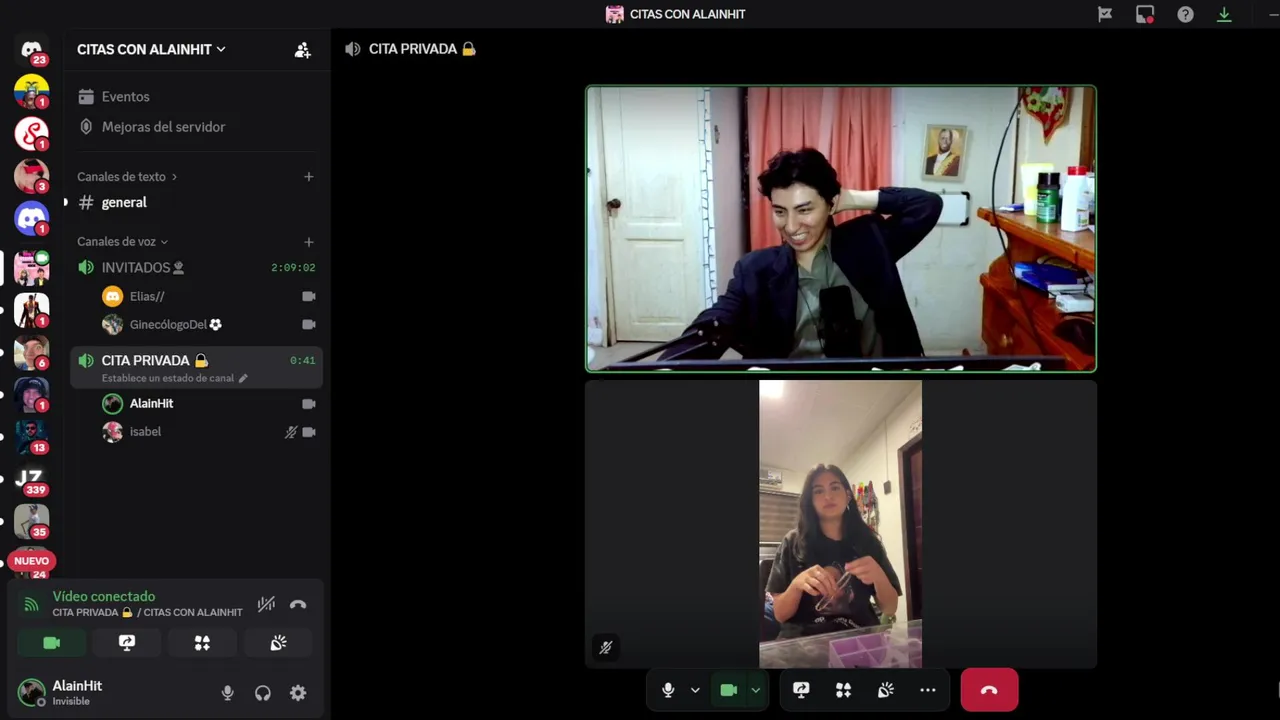This screenshot has width=1280, height=720.
Task: Open soundboard from bottom call controls
Action: click(886, 690)
